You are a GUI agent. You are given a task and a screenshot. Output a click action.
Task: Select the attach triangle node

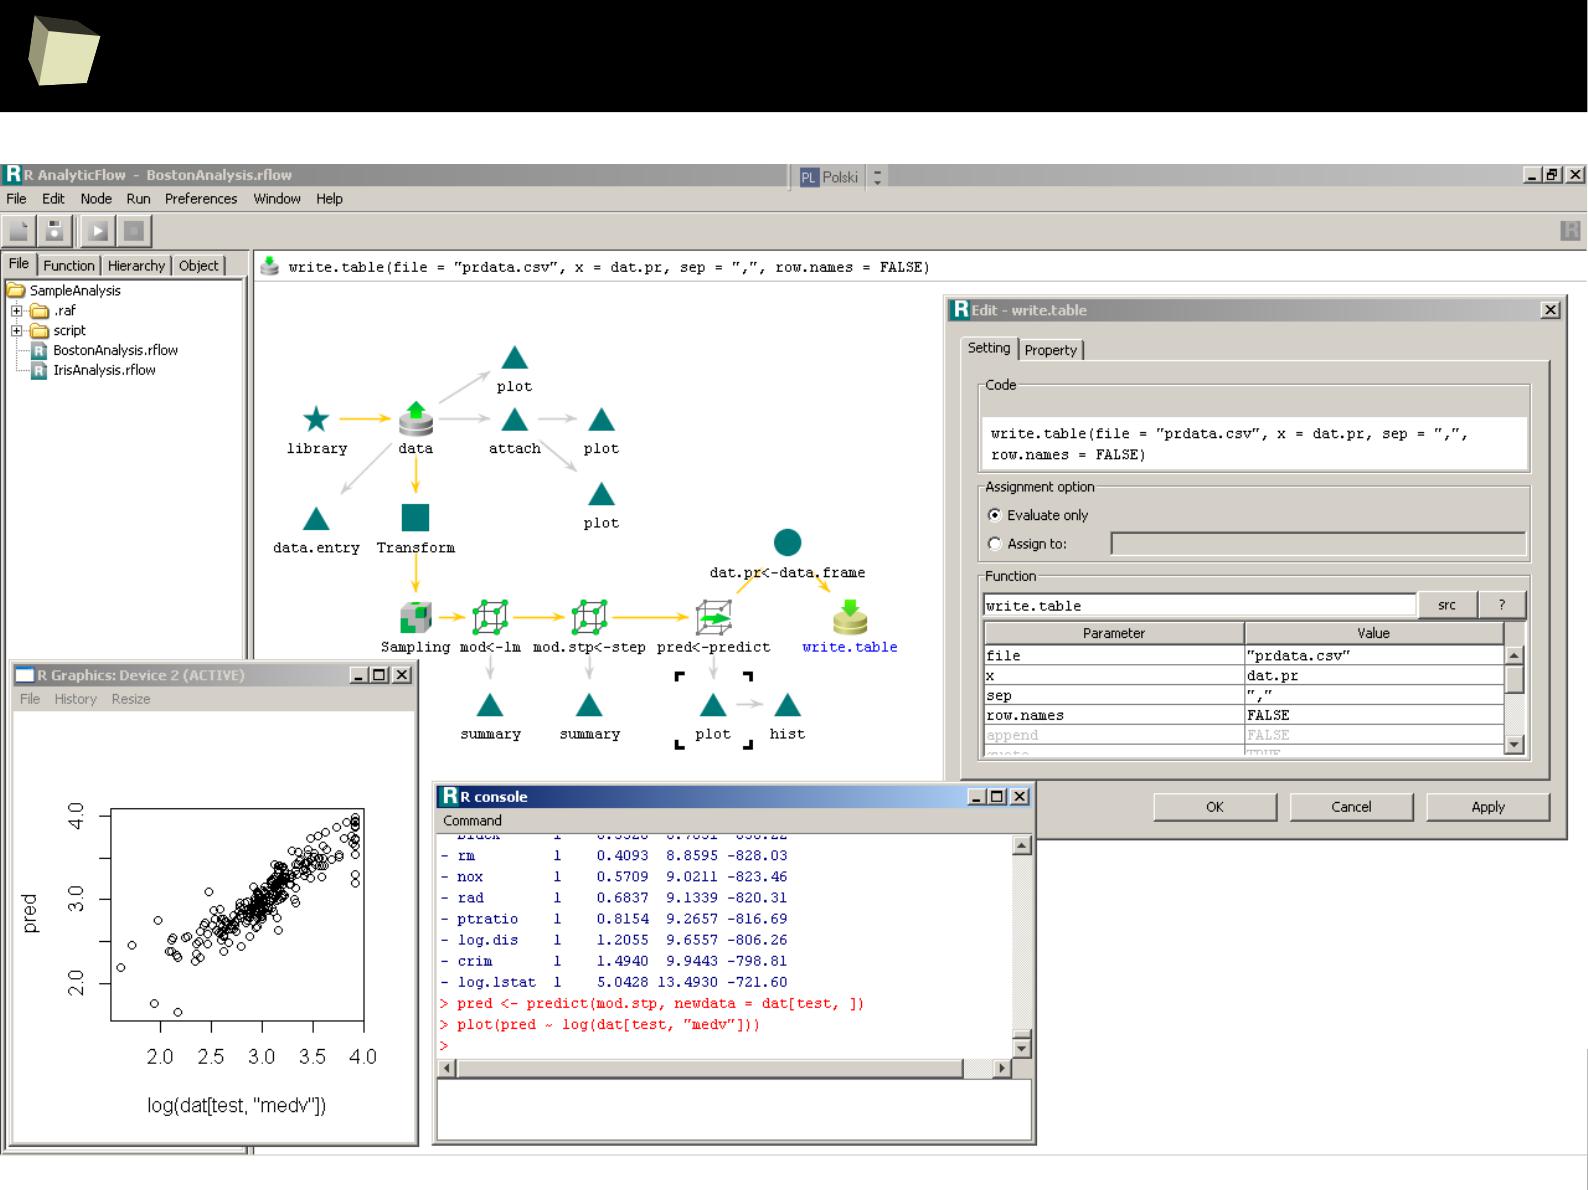click(x=514, y=419)
